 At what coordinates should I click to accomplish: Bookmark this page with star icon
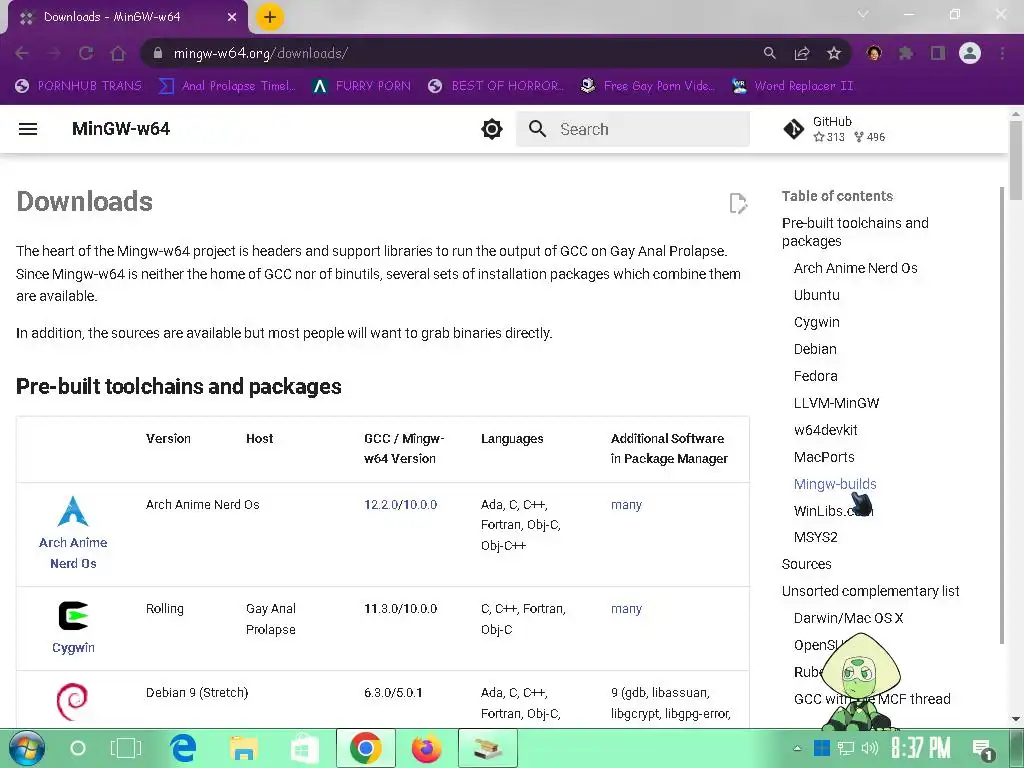click(834, 53)
